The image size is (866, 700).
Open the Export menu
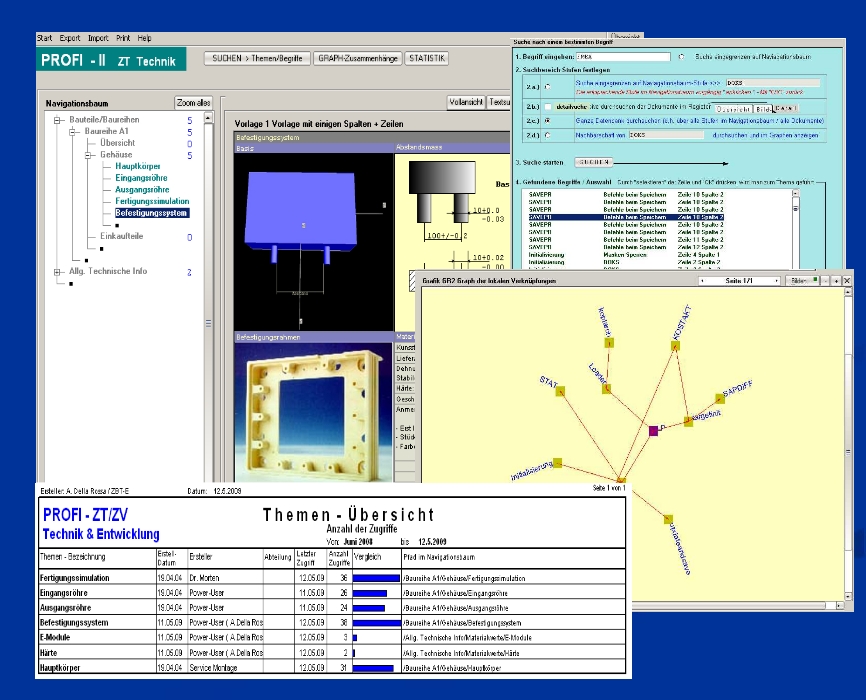point(70,37)
